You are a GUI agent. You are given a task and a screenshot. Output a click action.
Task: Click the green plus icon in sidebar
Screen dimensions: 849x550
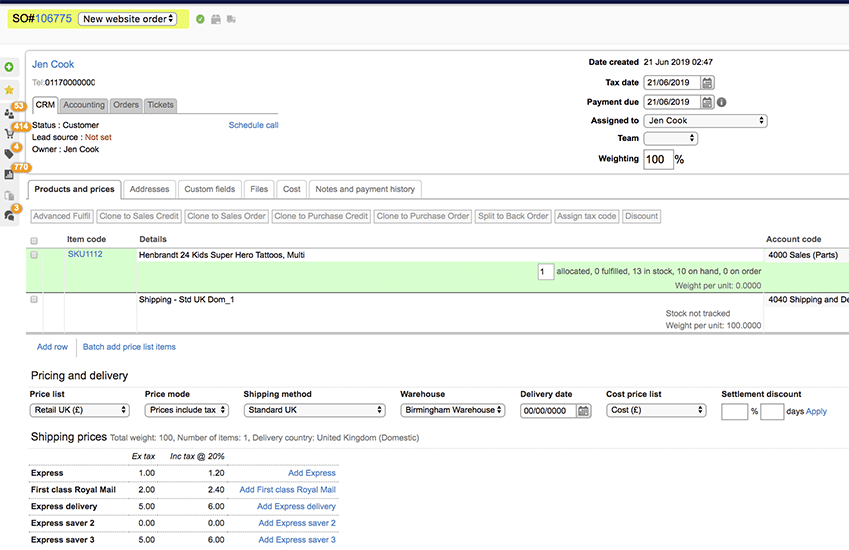click(x=9, y=67)
